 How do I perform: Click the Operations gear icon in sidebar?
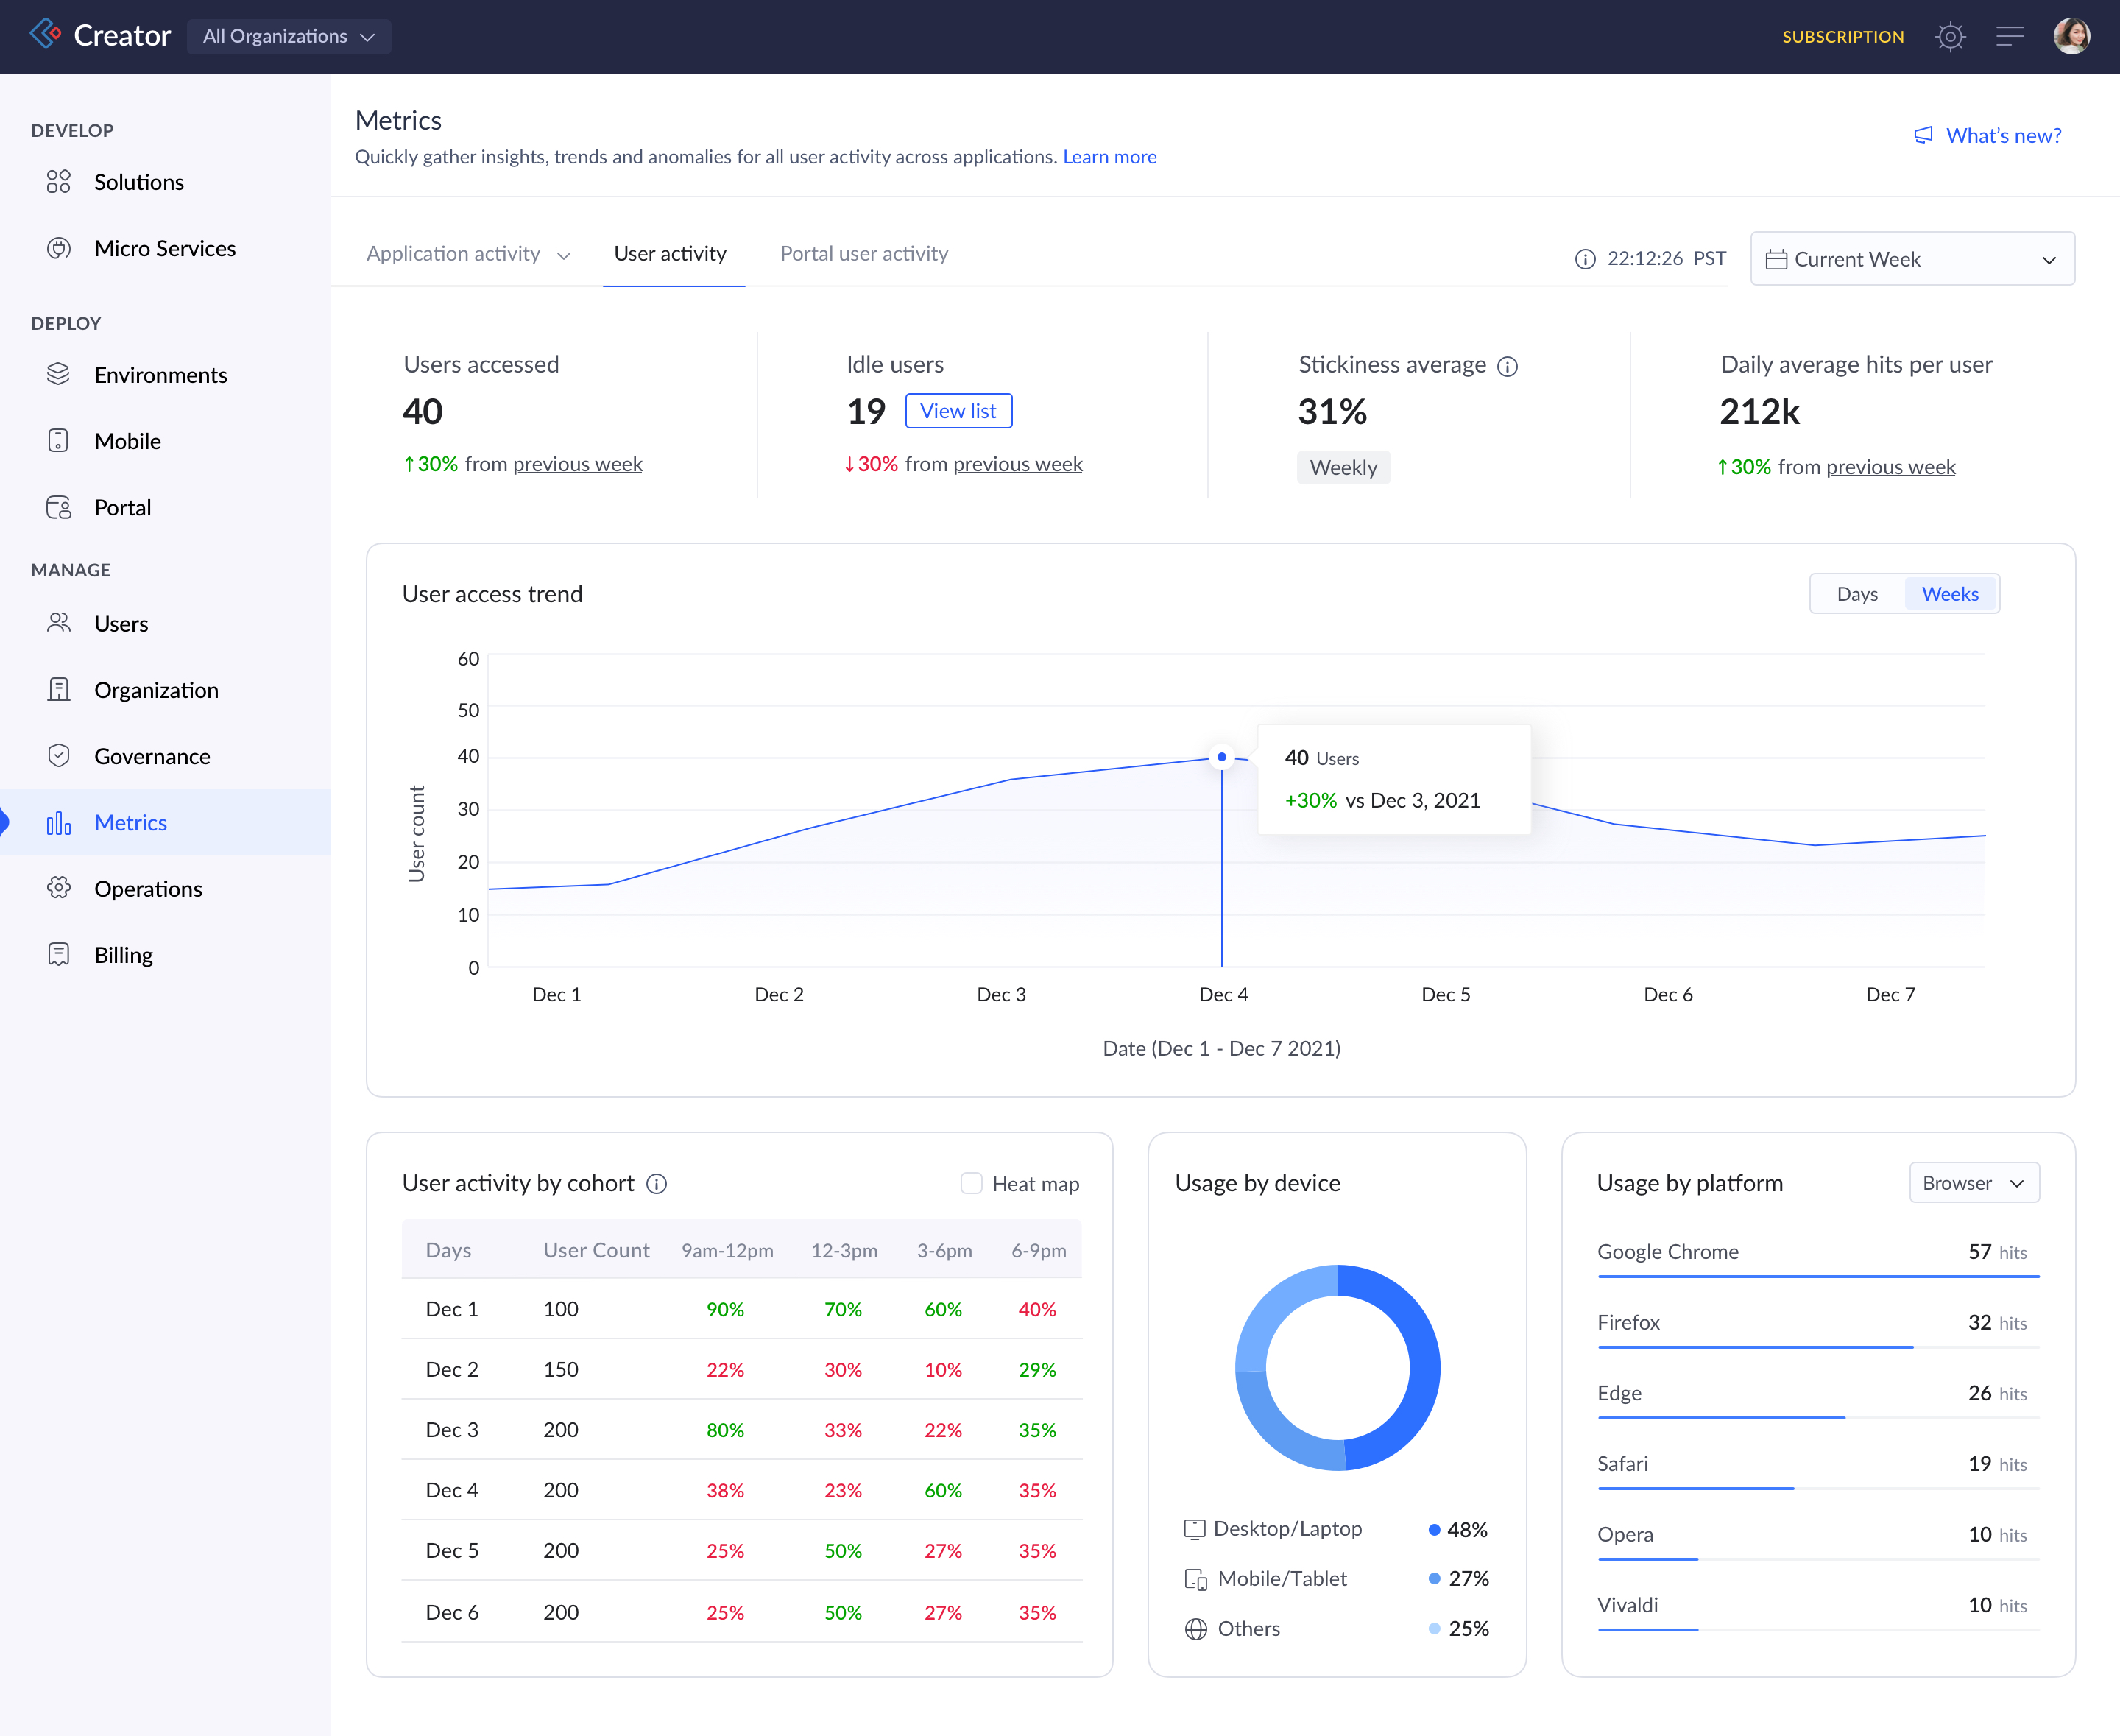click(x=59, y=888)
